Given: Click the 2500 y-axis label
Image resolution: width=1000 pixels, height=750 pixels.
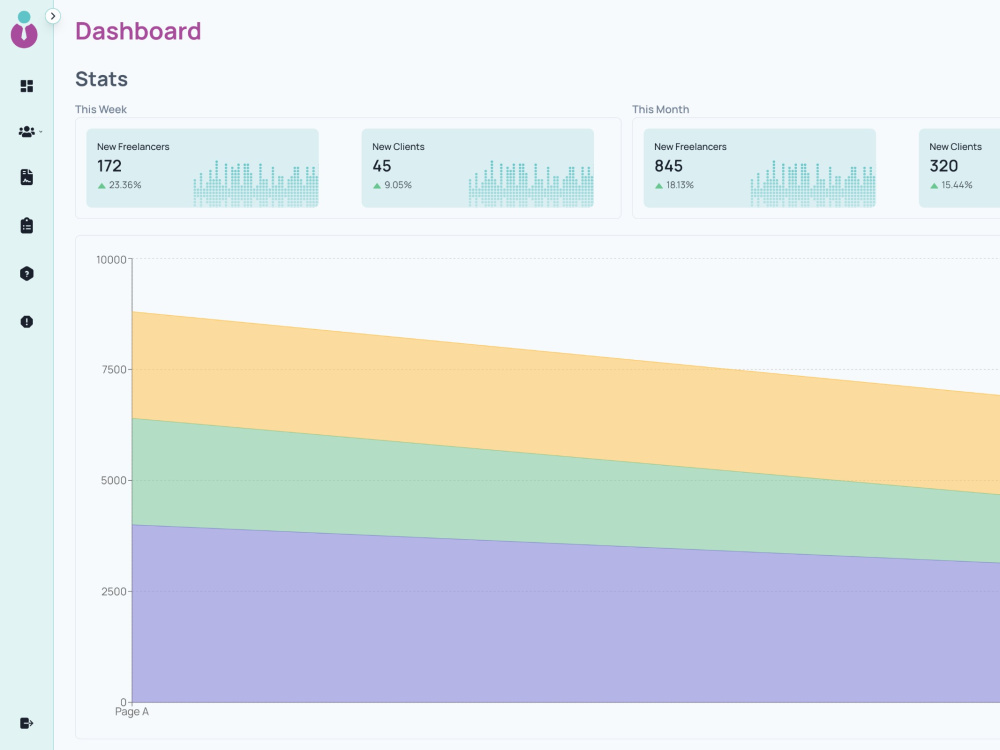Looking at the screenshot, I should click(x=114, y=591).
